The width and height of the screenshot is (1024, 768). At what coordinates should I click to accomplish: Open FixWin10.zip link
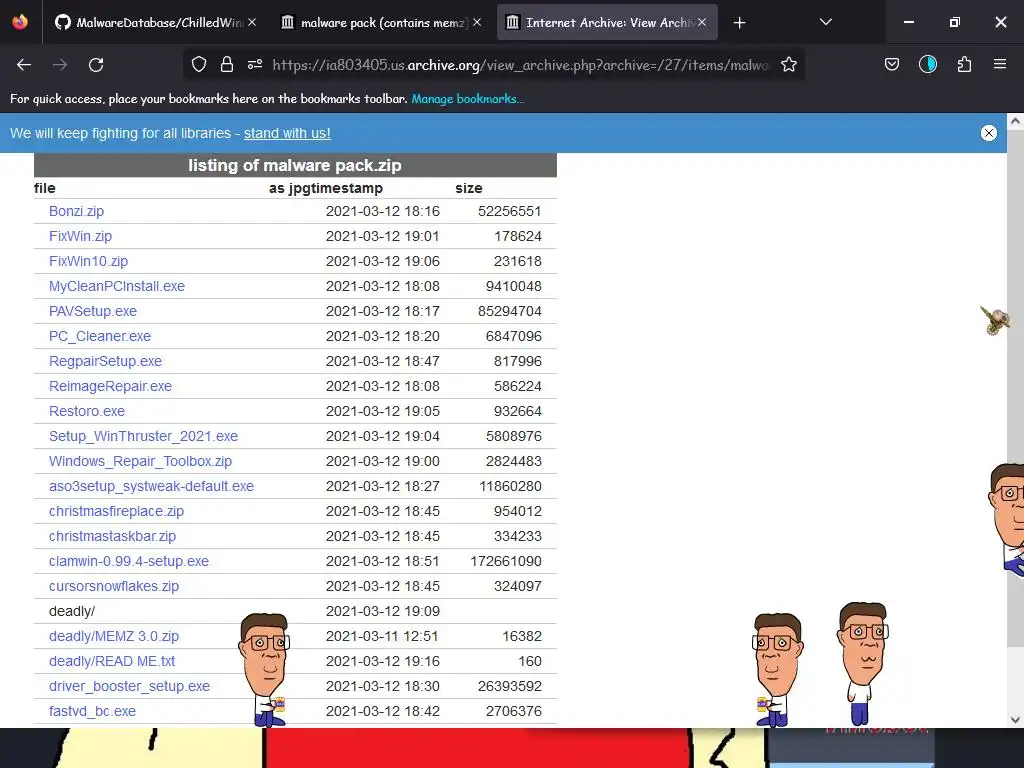click(88, 261)
